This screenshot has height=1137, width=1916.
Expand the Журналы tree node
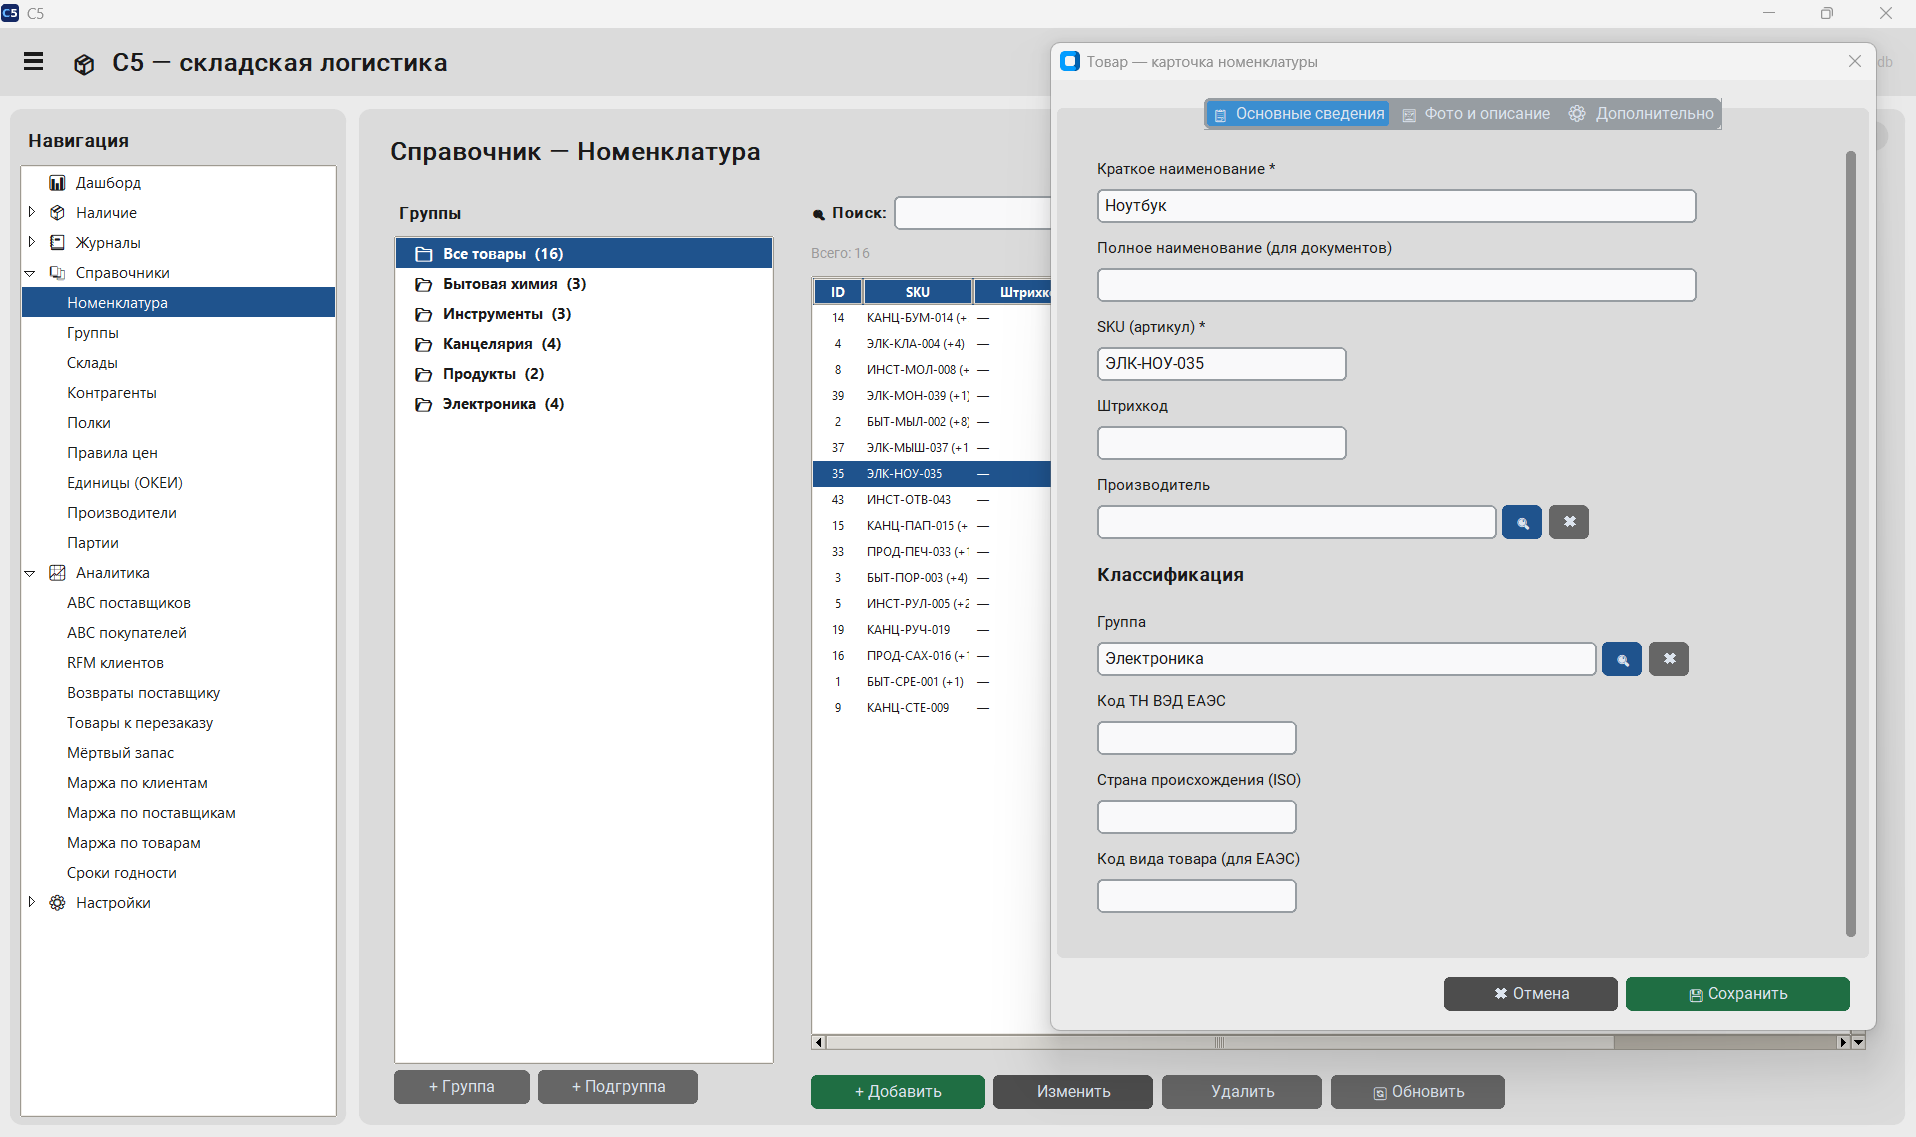(31, 242)
